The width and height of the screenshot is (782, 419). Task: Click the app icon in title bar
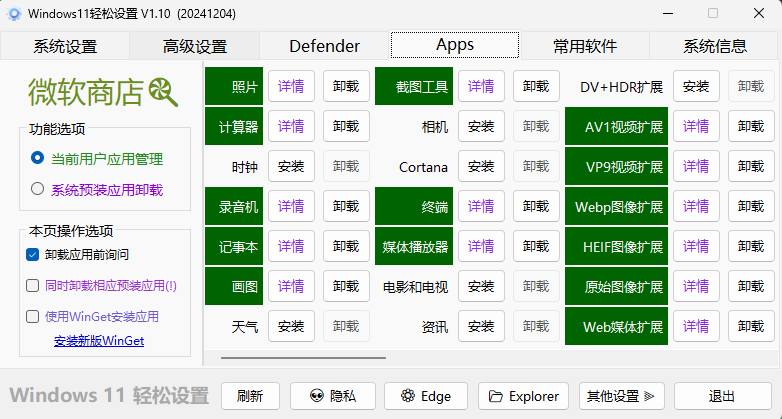click(14, 14)
